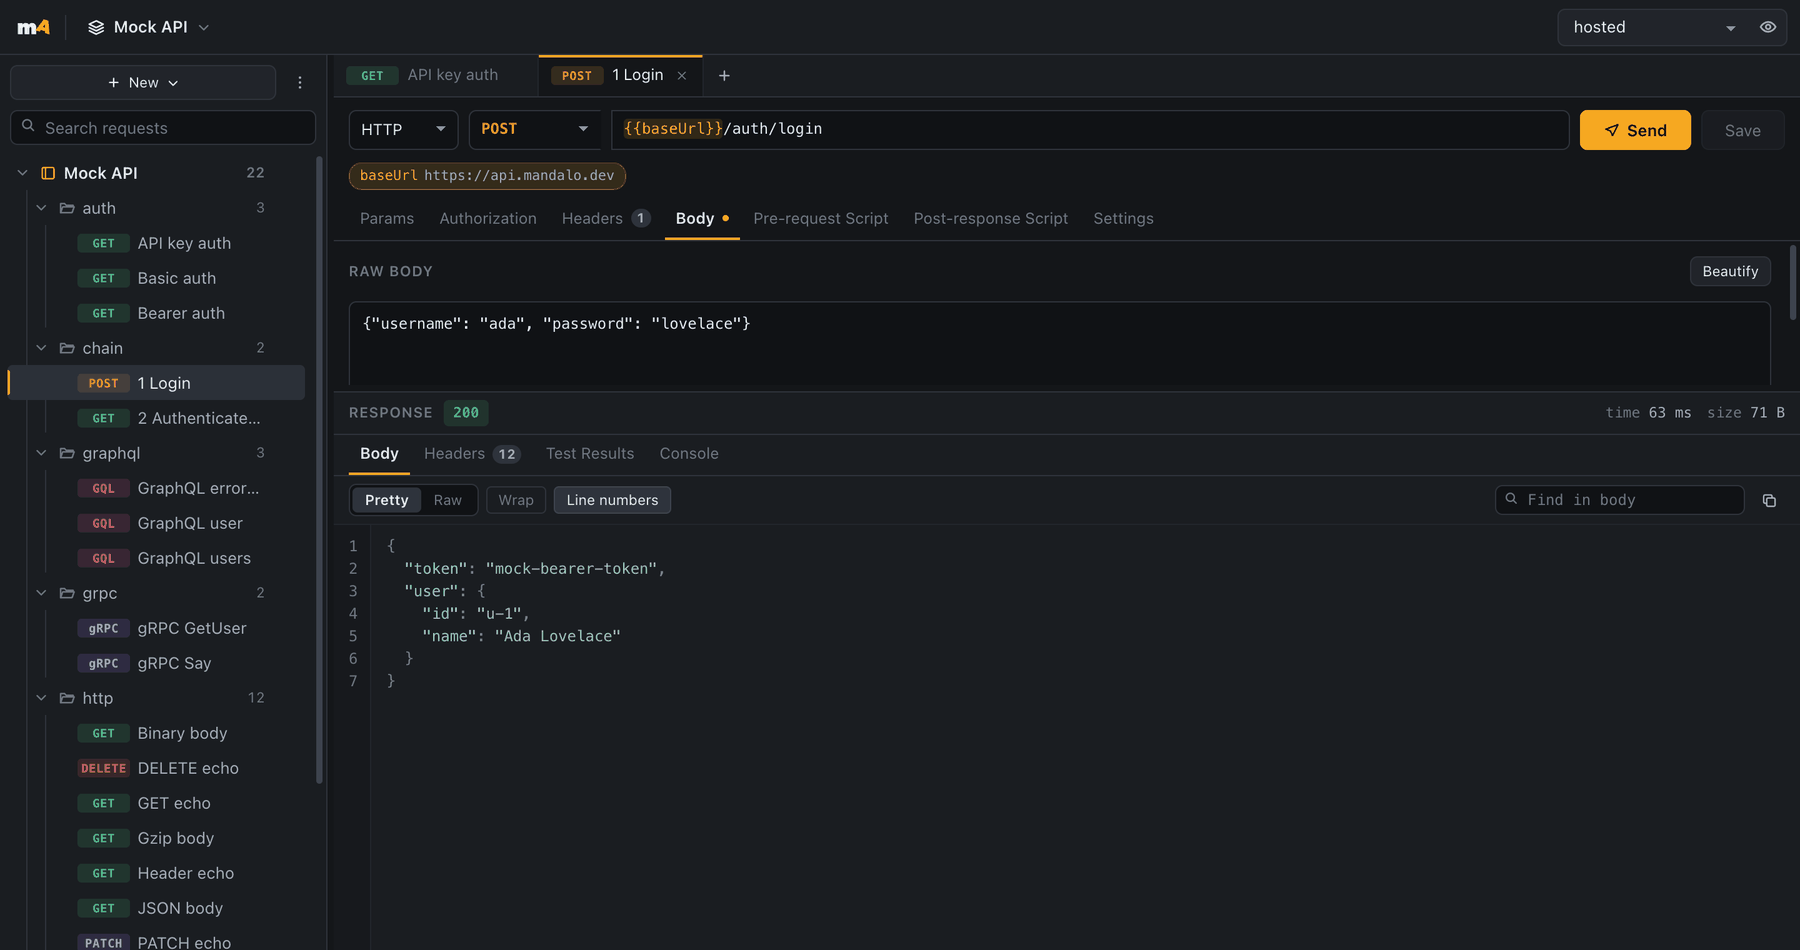This screenshot has width=1800, height=950.
Task: Switch response view to Raw
Action: pos(448,500)
